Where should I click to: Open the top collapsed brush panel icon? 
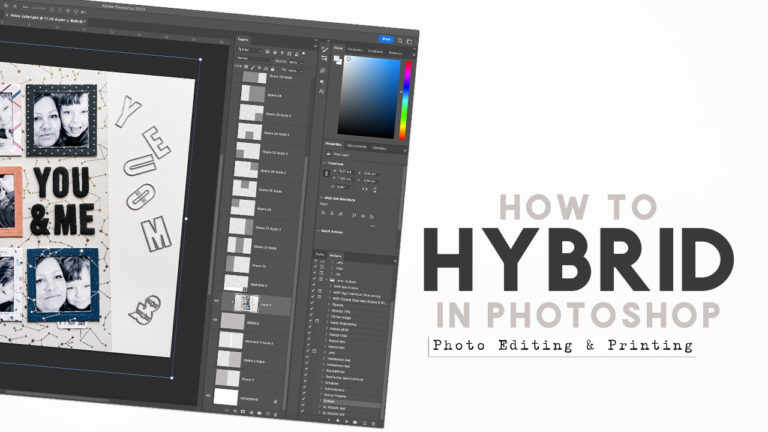[325, 49]
